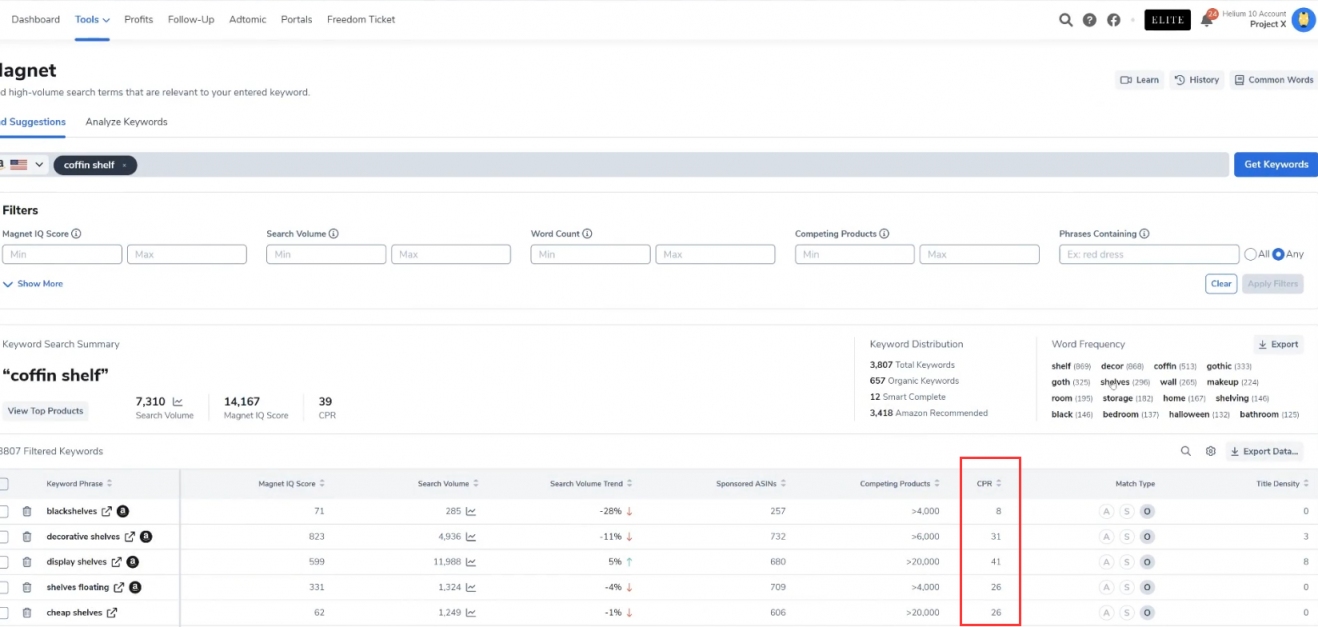Open the decorative shelves external link icon
The height and width of the screenshot is (627, 1318).
tap(129, 537)
